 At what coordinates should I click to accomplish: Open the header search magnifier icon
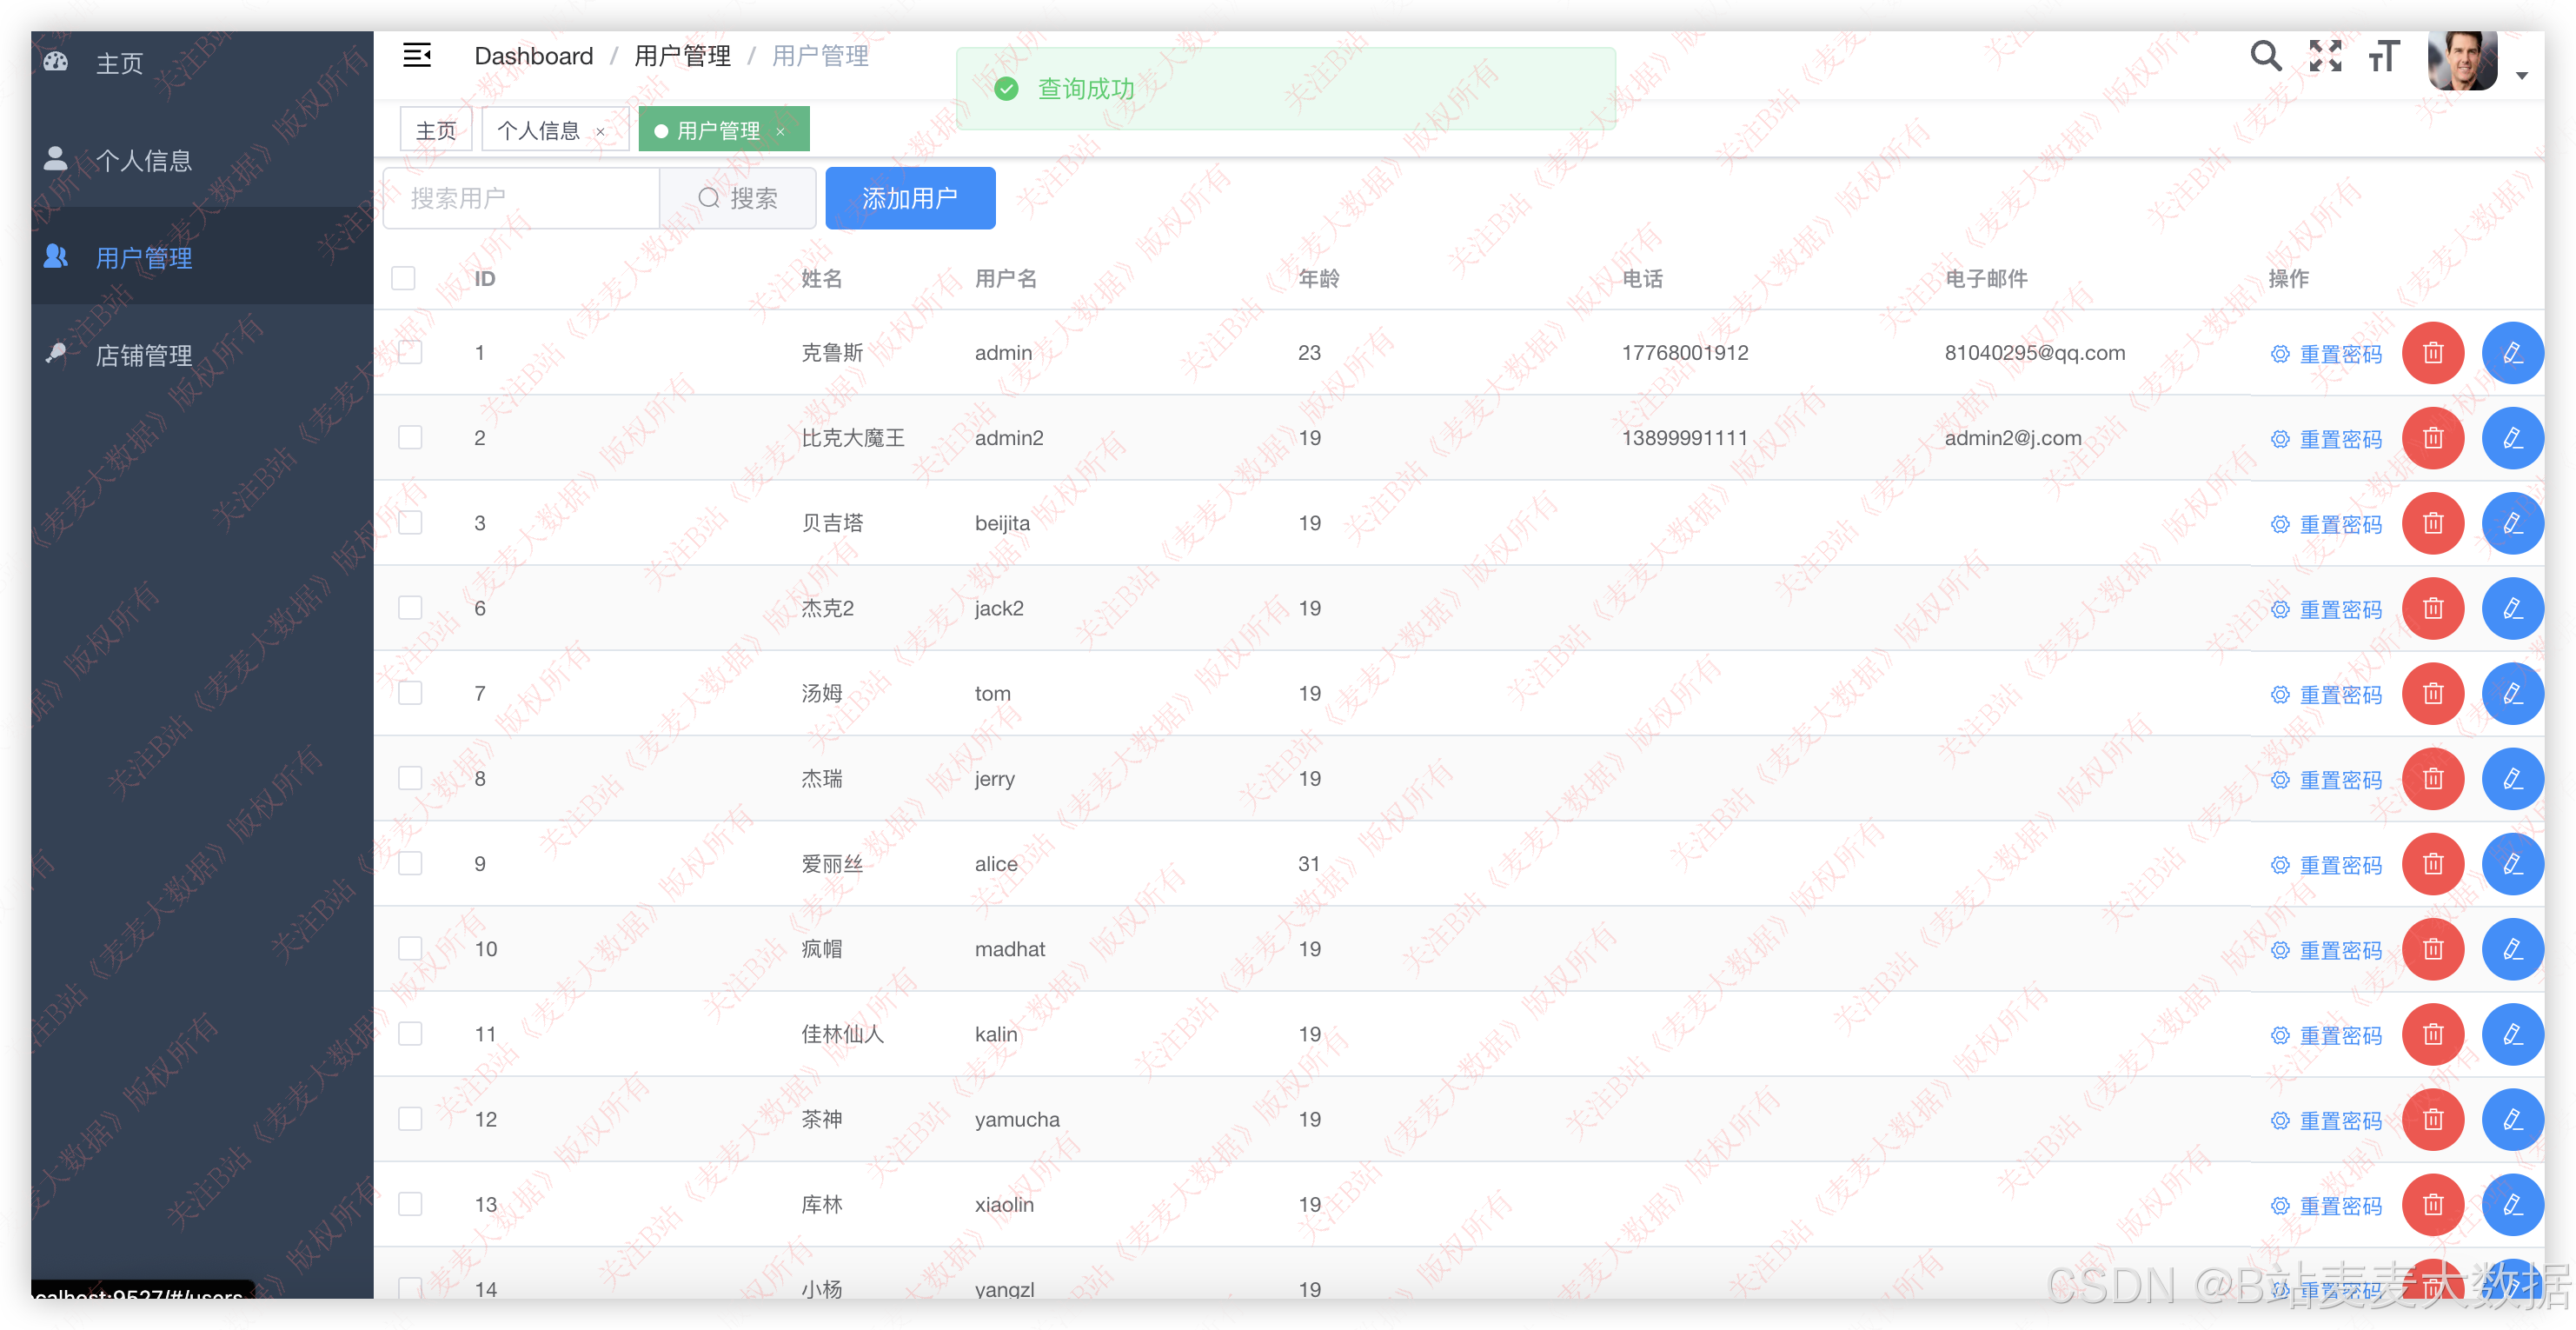pos(2265,56)
